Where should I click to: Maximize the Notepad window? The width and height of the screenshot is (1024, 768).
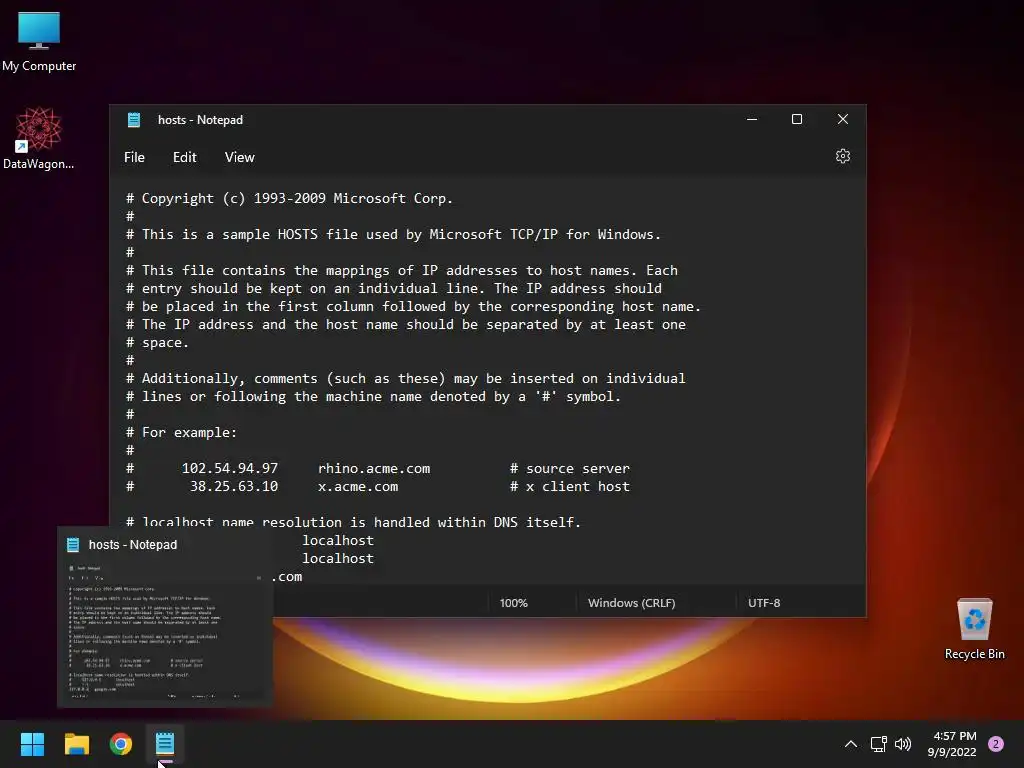(797, 119)
